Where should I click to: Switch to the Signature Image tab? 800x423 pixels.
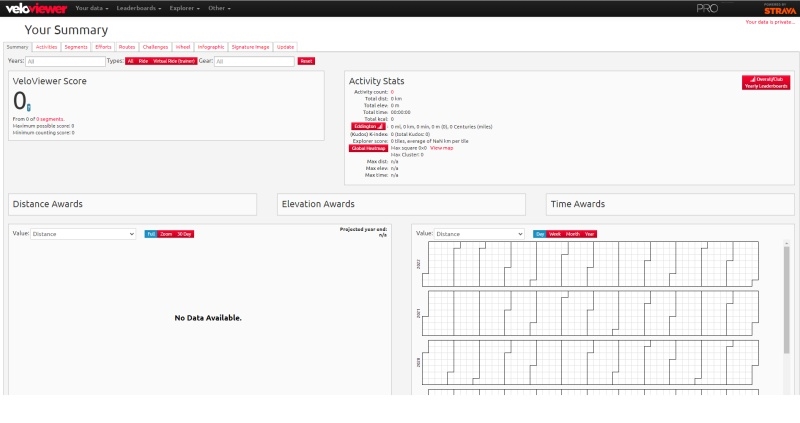(251, 47)
